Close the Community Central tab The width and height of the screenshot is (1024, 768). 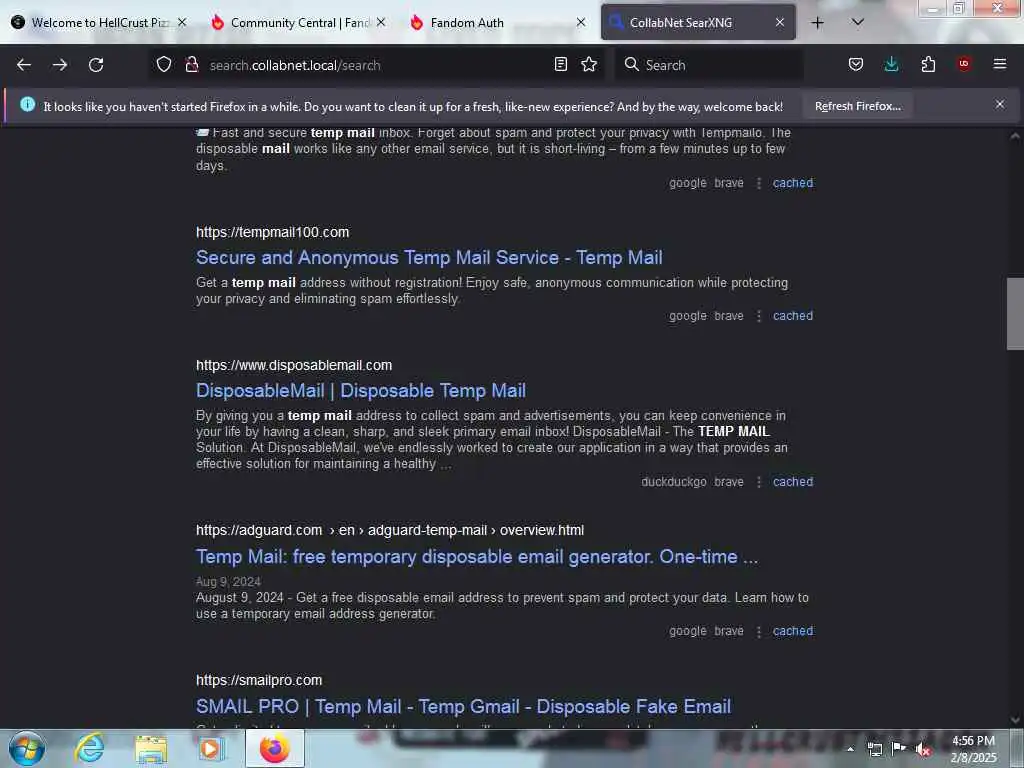[x=381, y=22]
